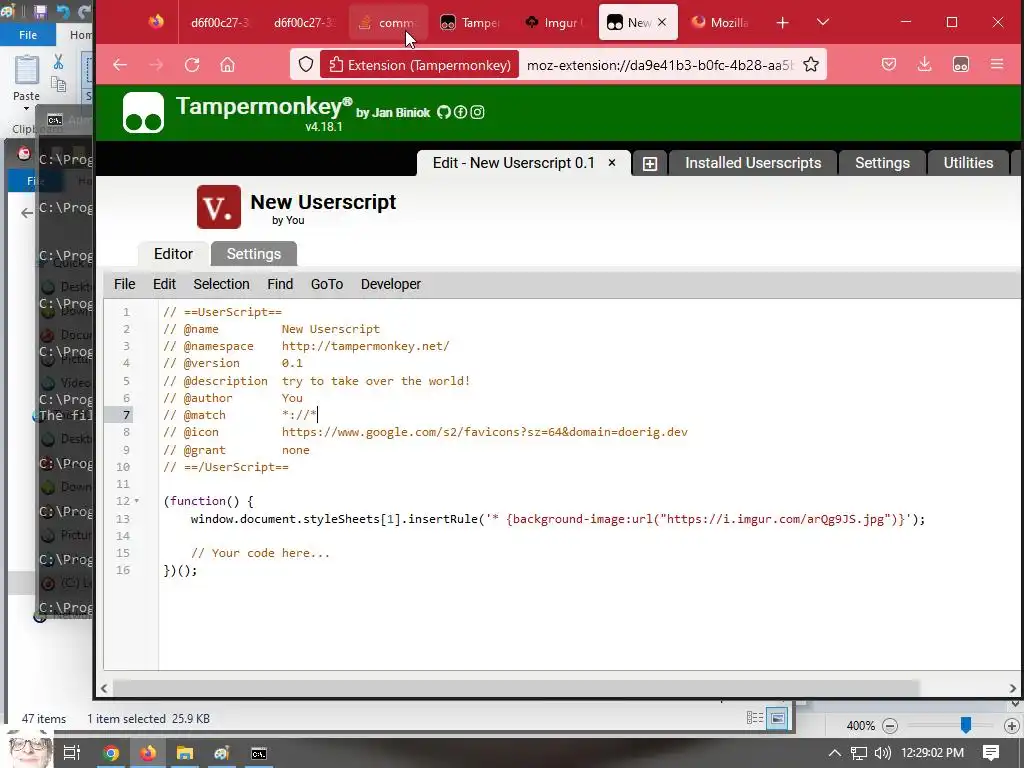The height and width of the screenshot is (768, 1024).
Task: Adjust the Paint zoom slider handle
Action: [x=966, y=725]
